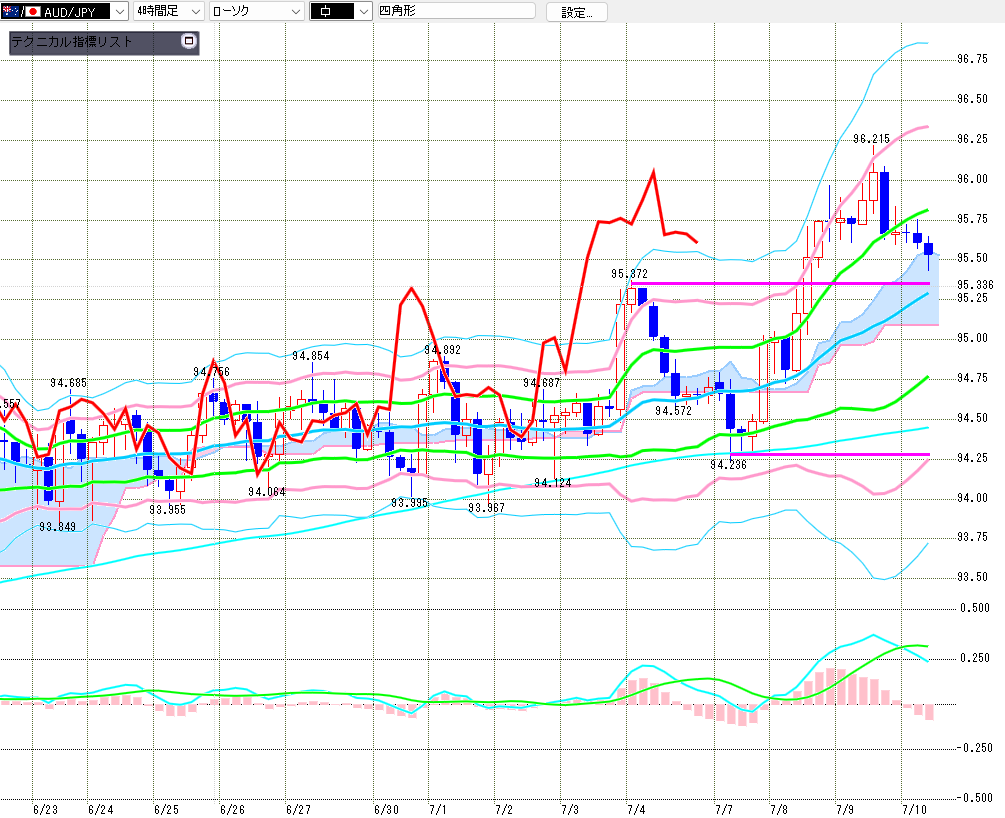Click the -0.500 oscillator axis label
The height and width of the screenshot is (818, 1005).
pyautogui.click(x=974, y=797)
